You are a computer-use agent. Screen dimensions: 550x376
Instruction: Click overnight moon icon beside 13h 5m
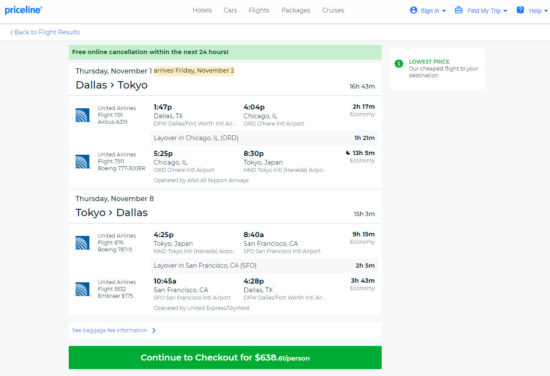tap(348, 153)
